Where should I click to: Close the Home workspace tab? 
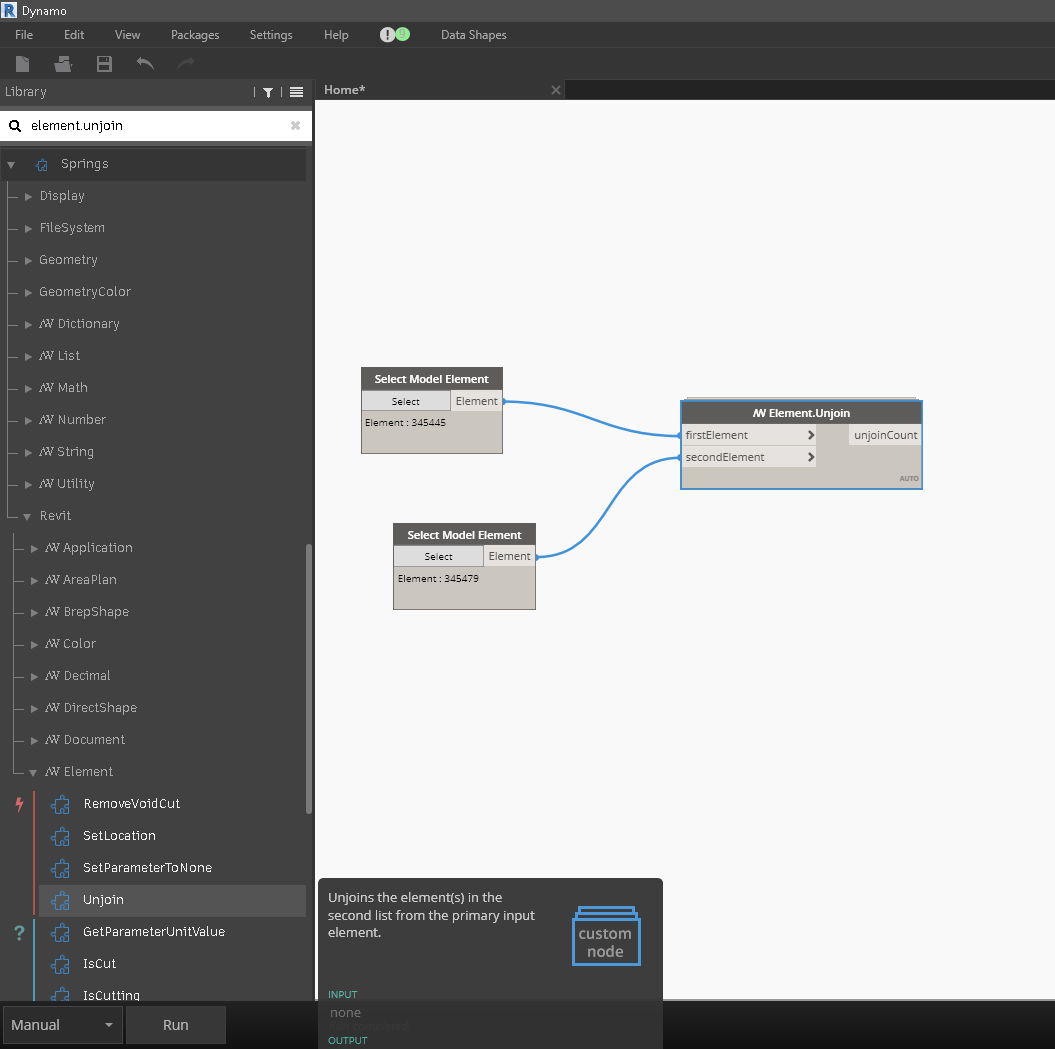pos(556,90)
